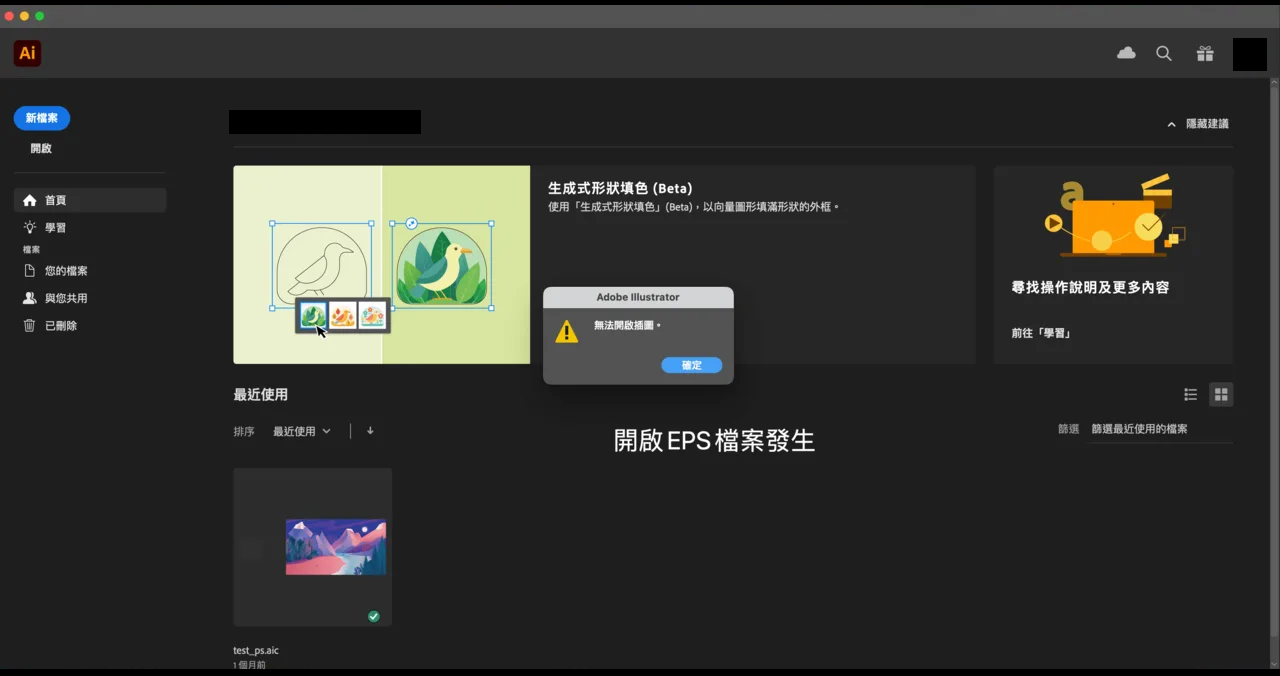This screenshot has width=1280, height=676.
Task: Click the home icon beside 首頁
Action: point(30,200)
